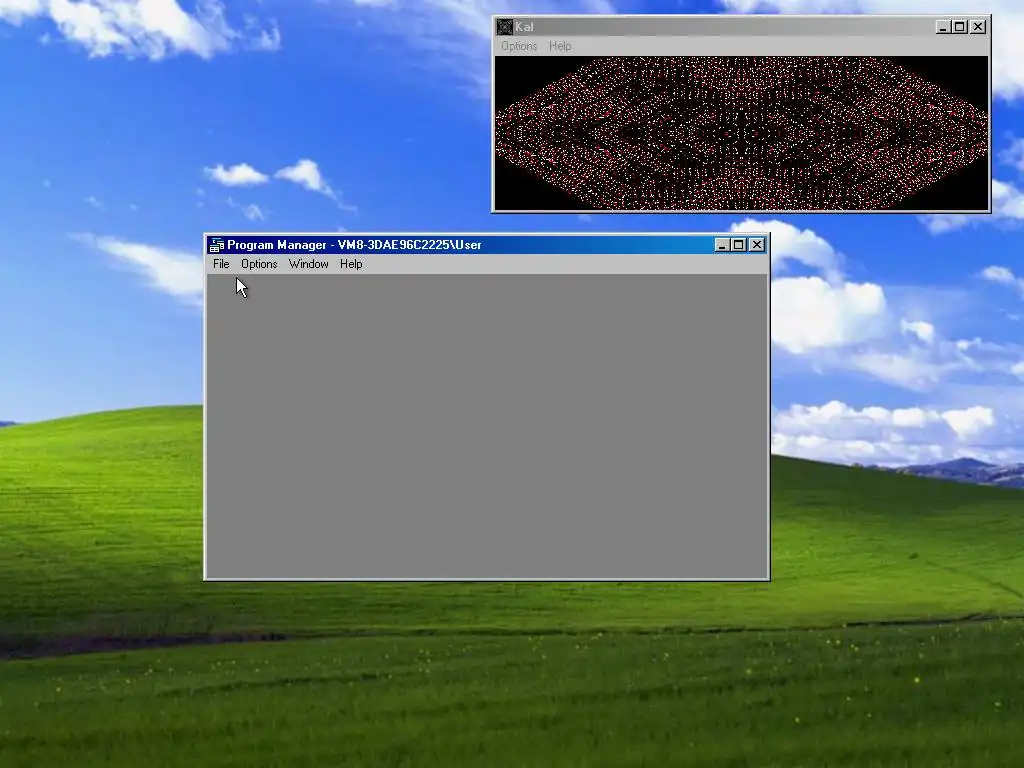The height and width of the screenshot is (768, 1024).
Task: Open the Options menu in Kal window
Action: point(519,46)
